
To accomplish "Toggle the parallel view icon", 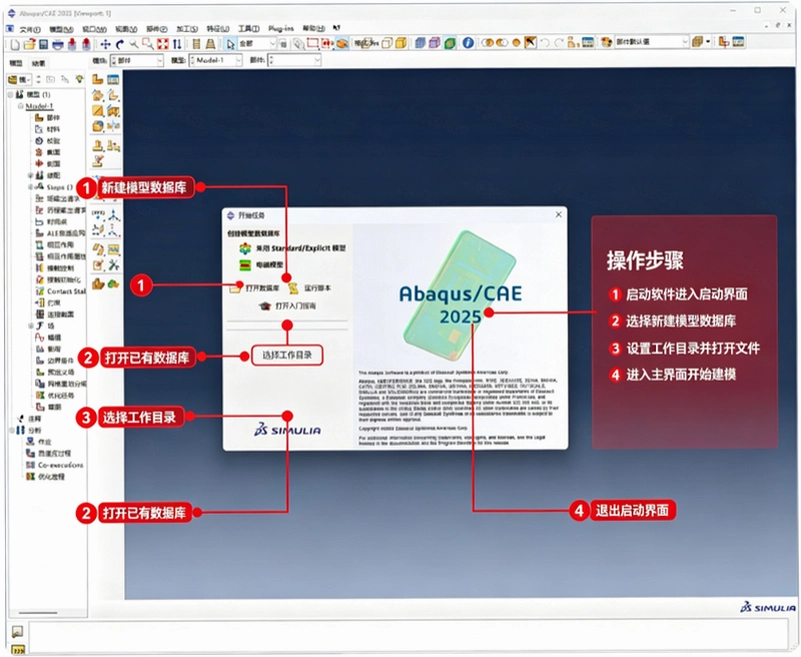I will coord(197,44).
